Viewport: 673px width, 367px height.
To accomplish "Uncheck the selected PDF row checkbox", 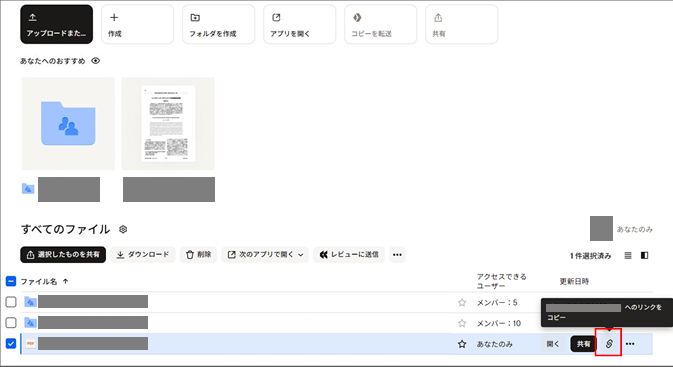I will pos(11,343).
